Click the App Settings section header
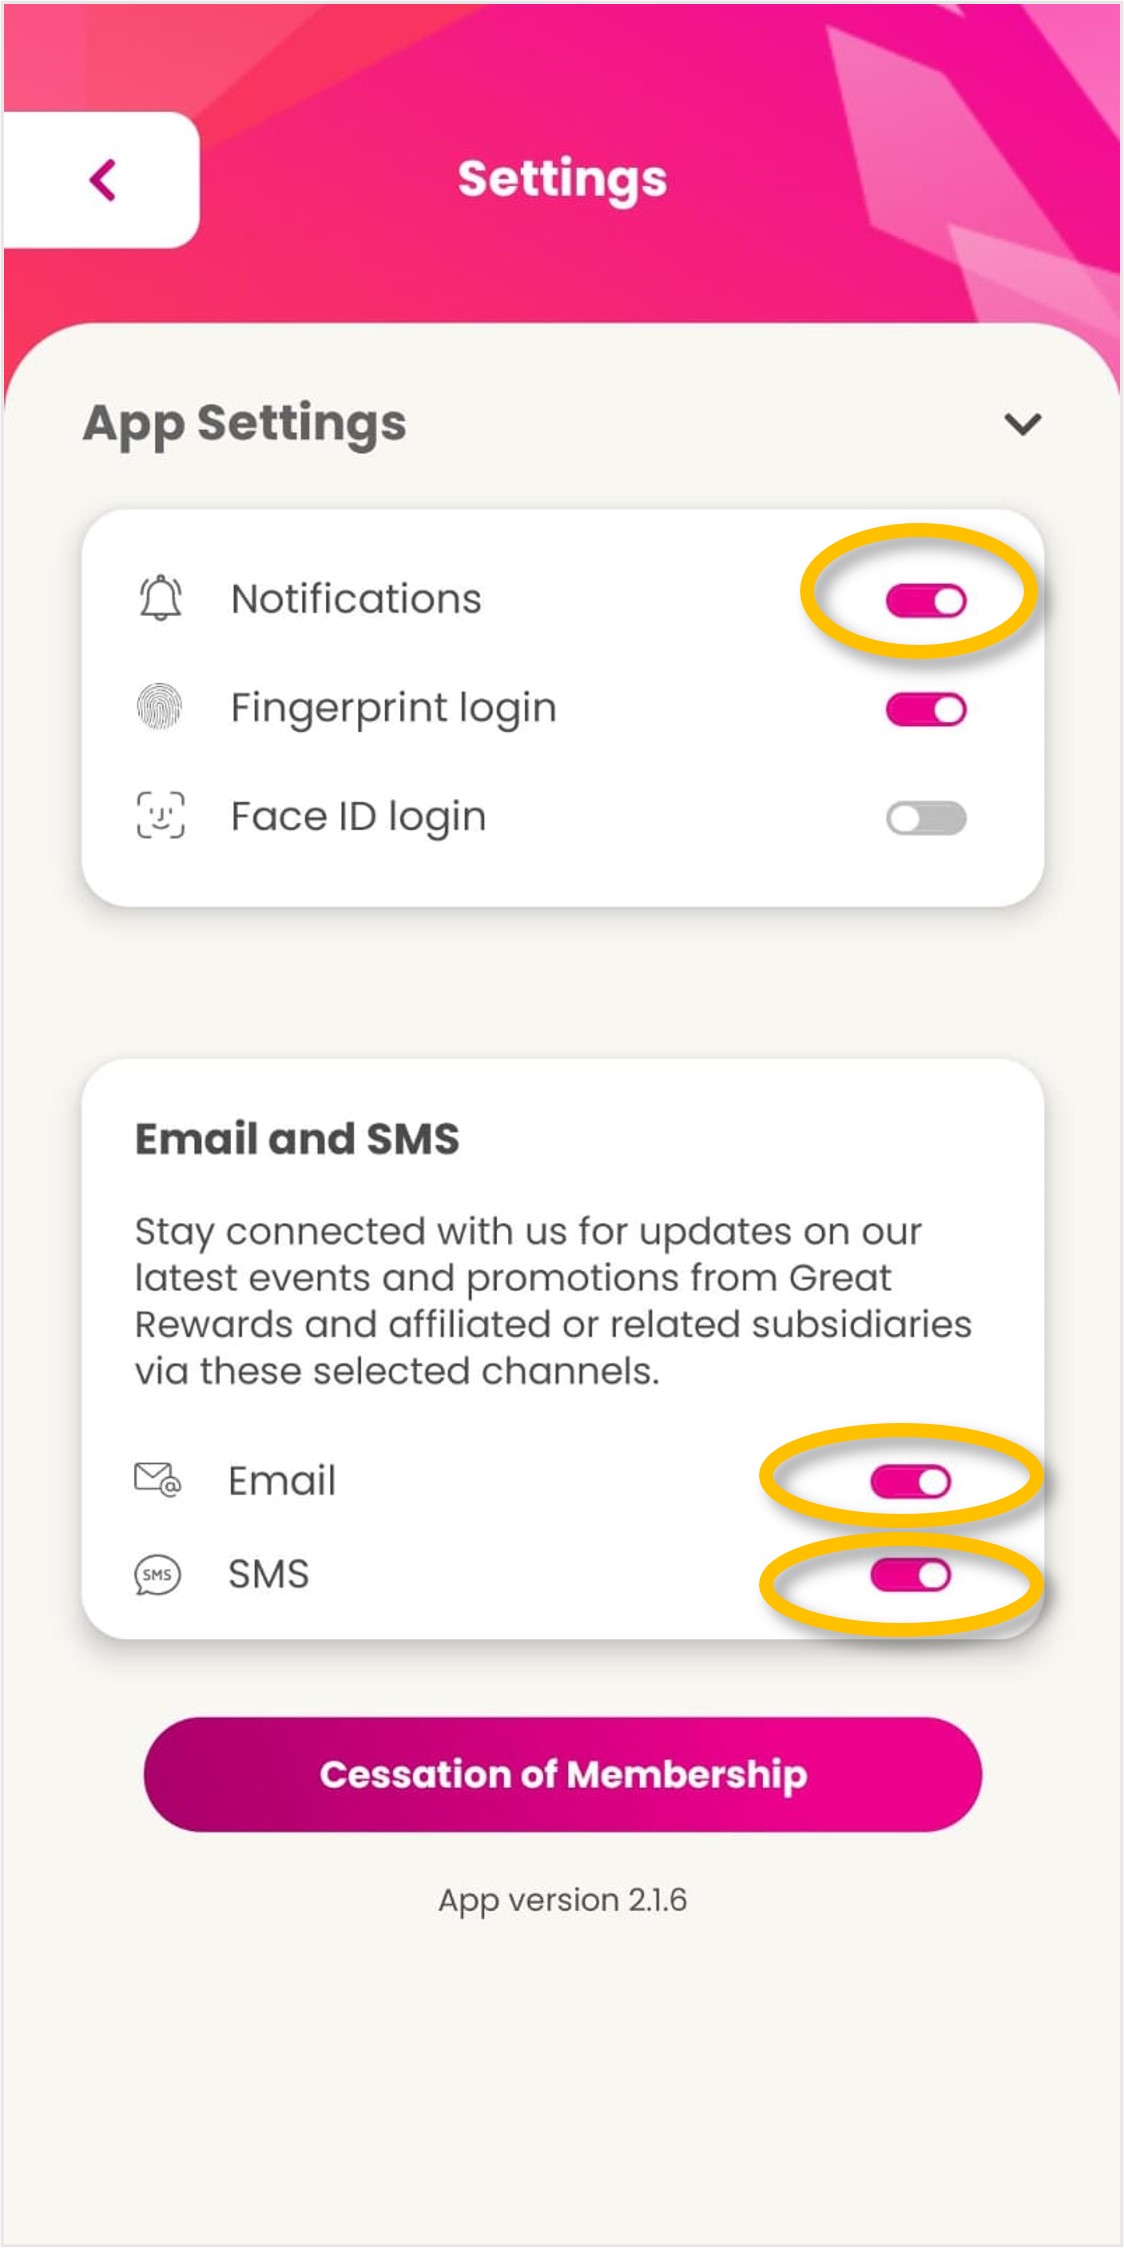This screenshot has height=2248, width=1124. [x=245, y=423]
